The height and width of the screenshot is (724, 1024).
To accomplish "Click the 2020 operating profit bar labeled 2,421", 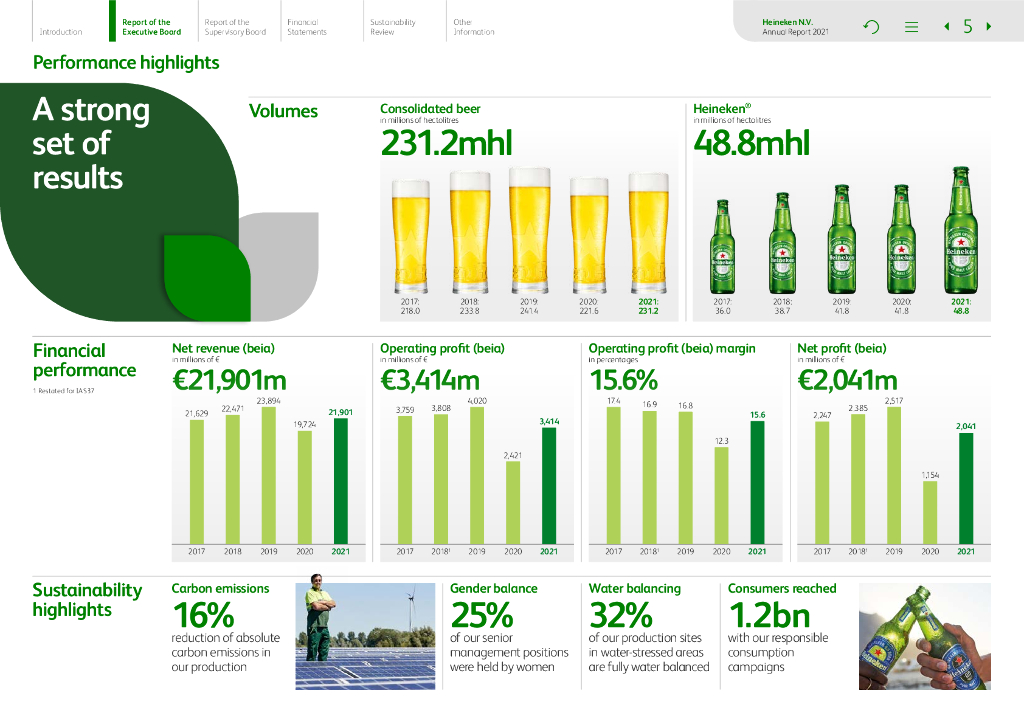I will click(513, 503).
